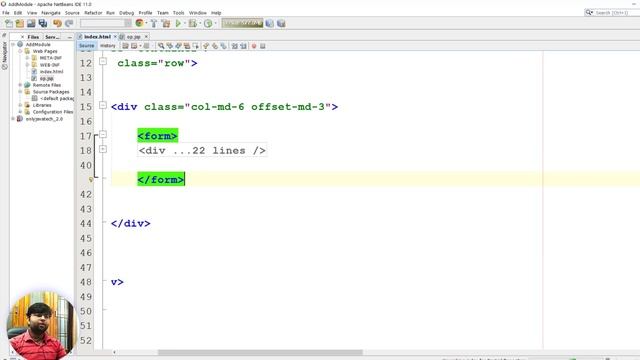
Task: Collapse the code fold at line 12
Action: pos(103,62)
